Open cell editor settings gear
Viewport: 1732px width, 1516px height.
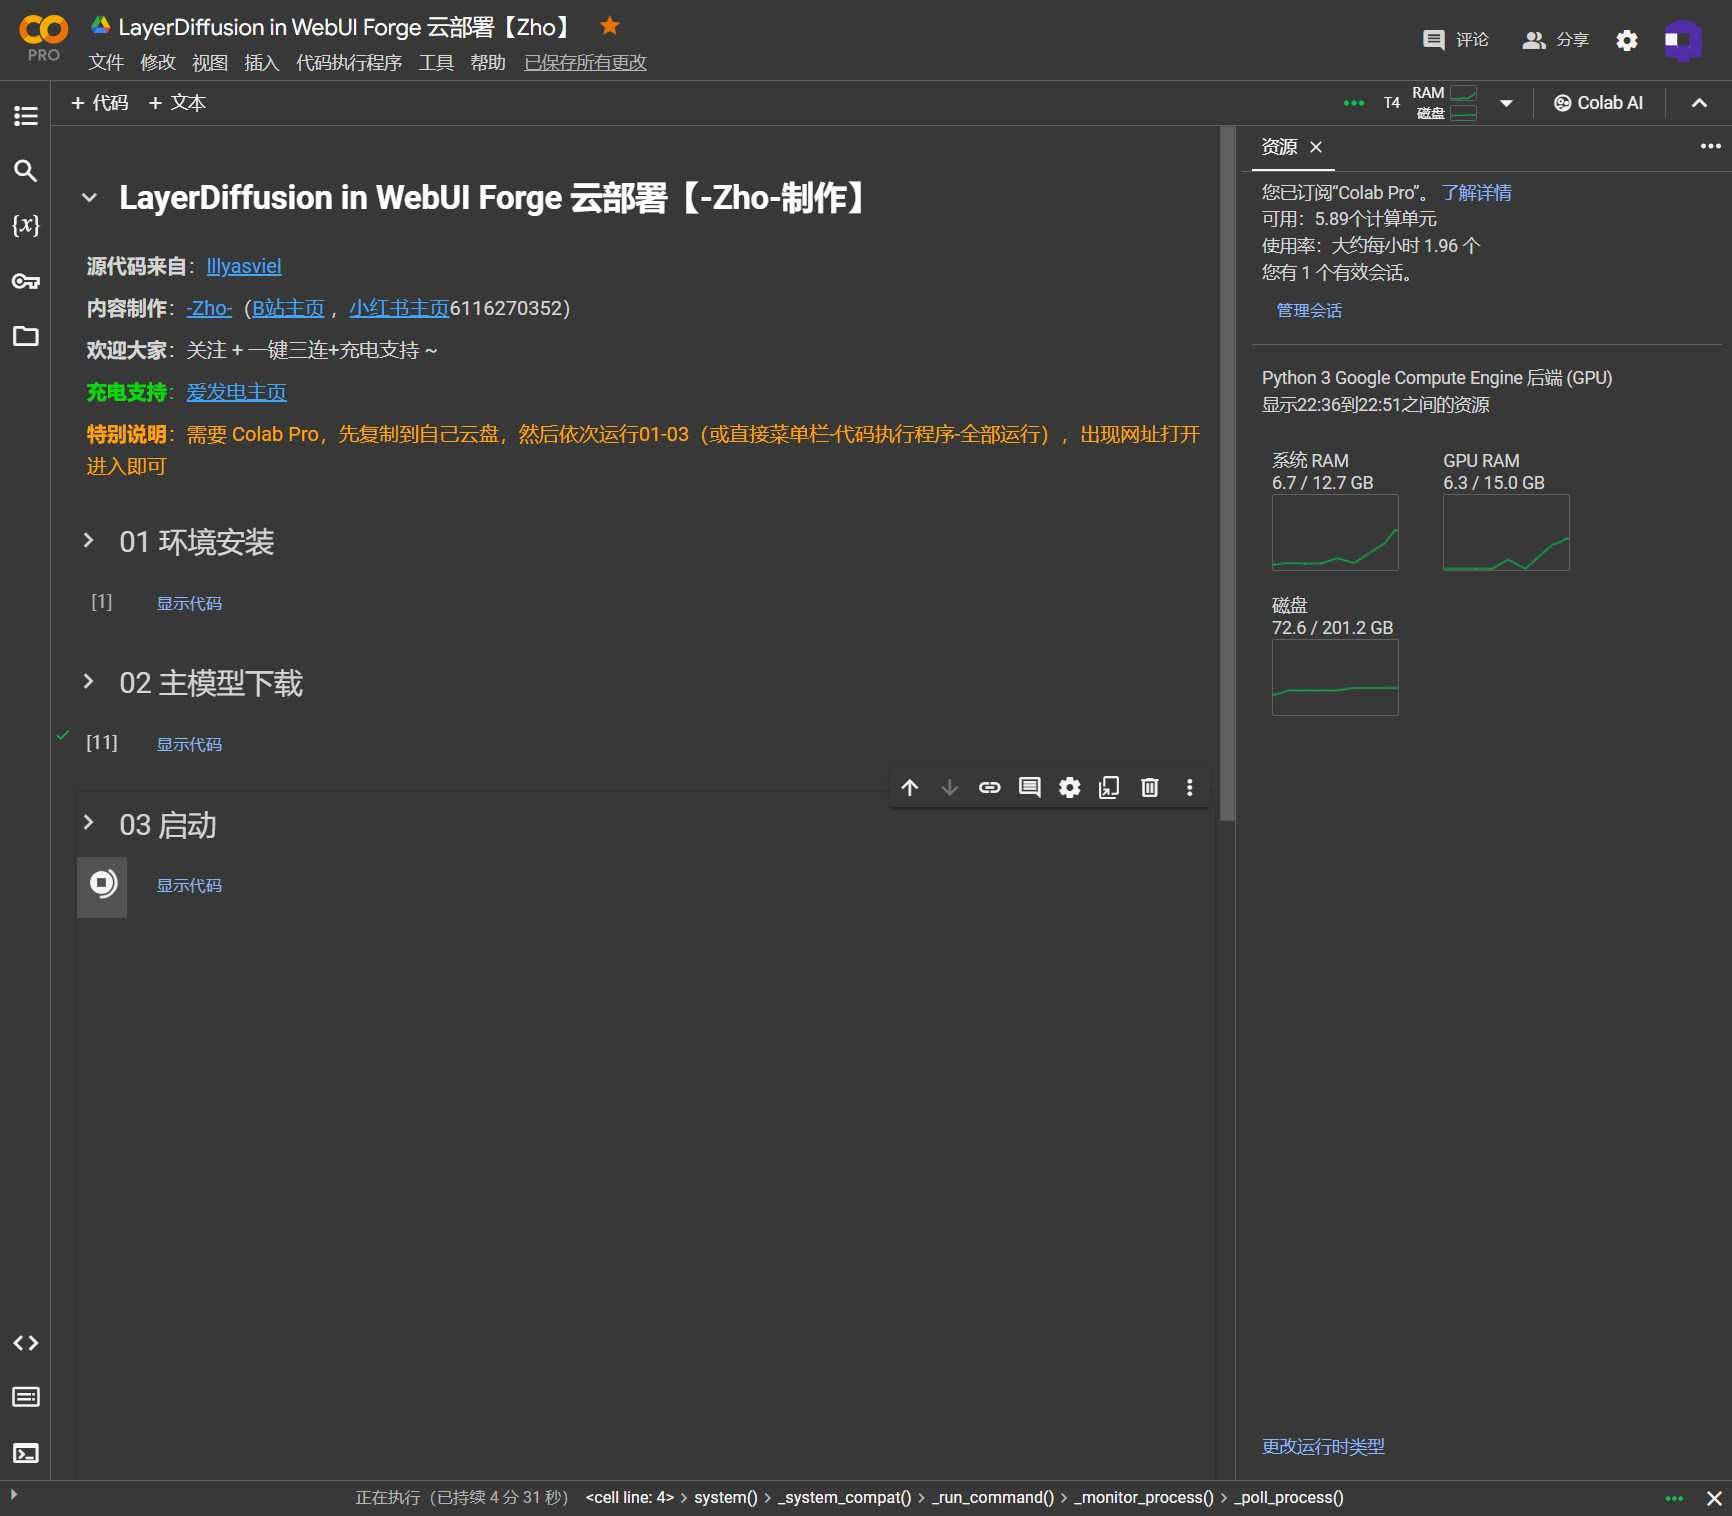tap(1070, 788)
